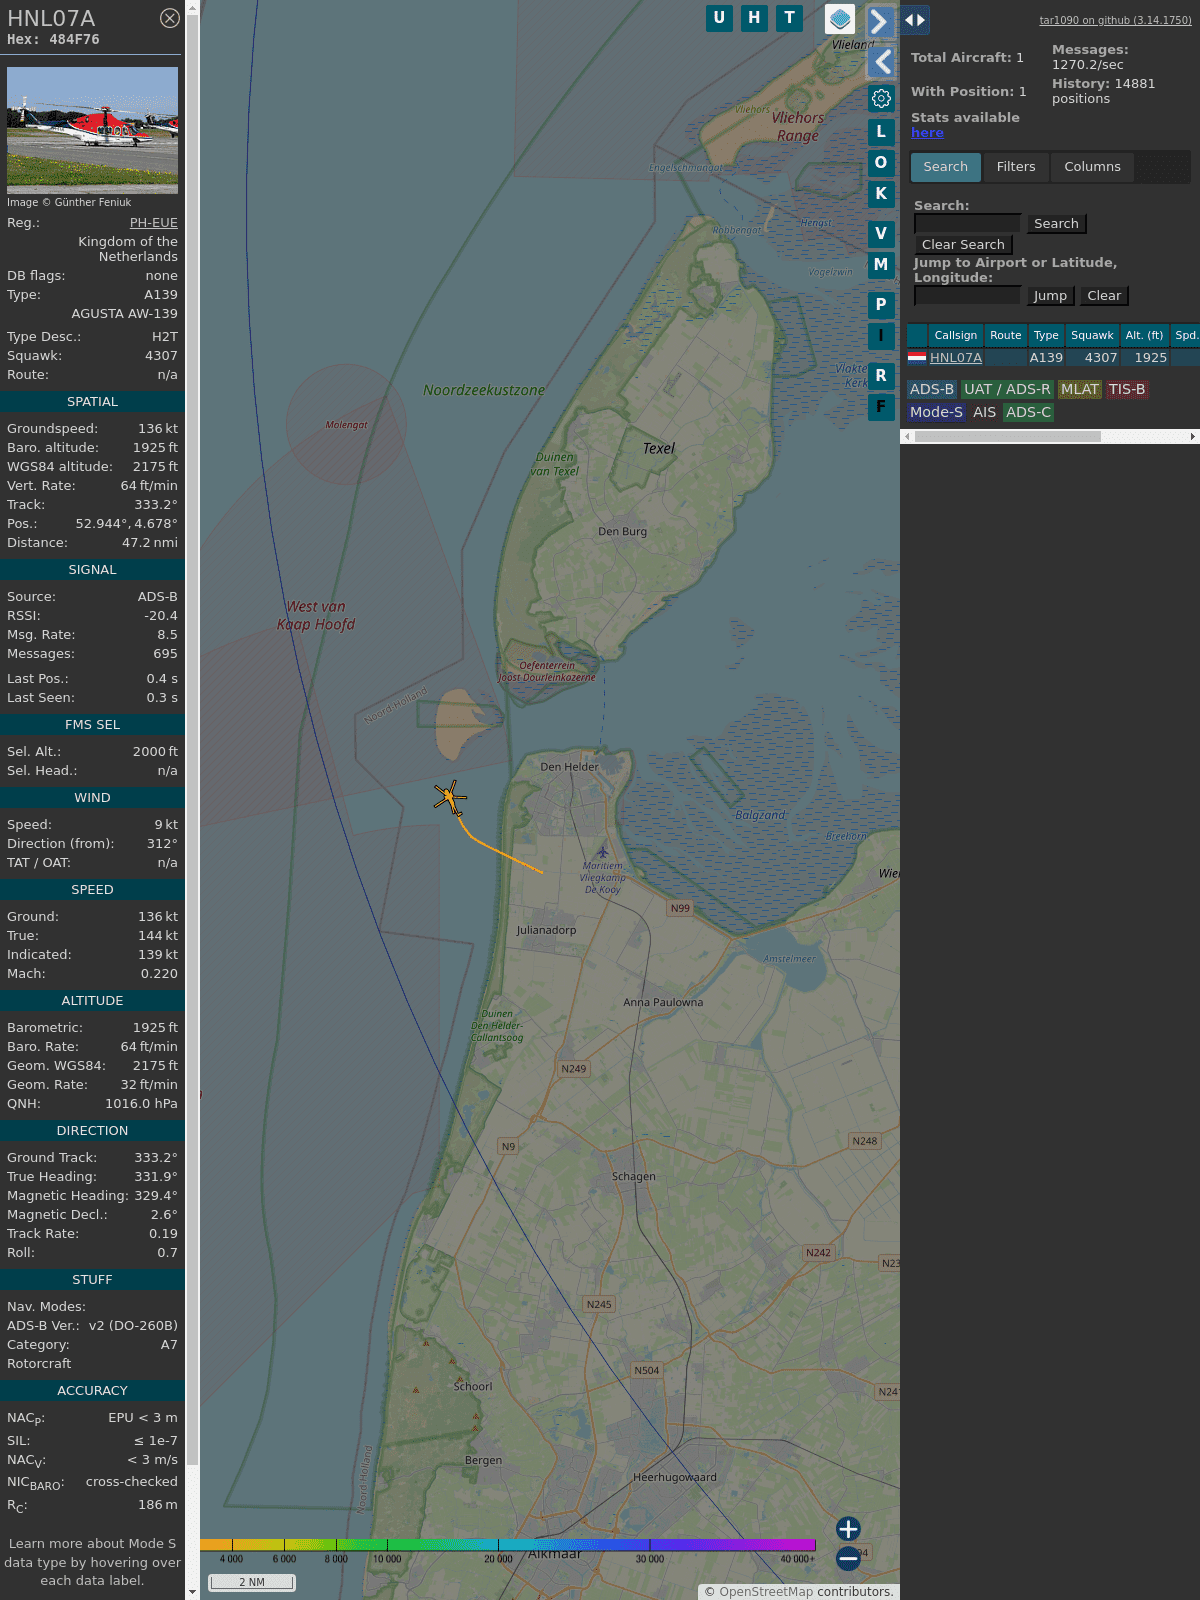Screen dimensions: 1200x1600
Task: Click the Squawk value 4307 in table
Action: (x=1100, y=358)
